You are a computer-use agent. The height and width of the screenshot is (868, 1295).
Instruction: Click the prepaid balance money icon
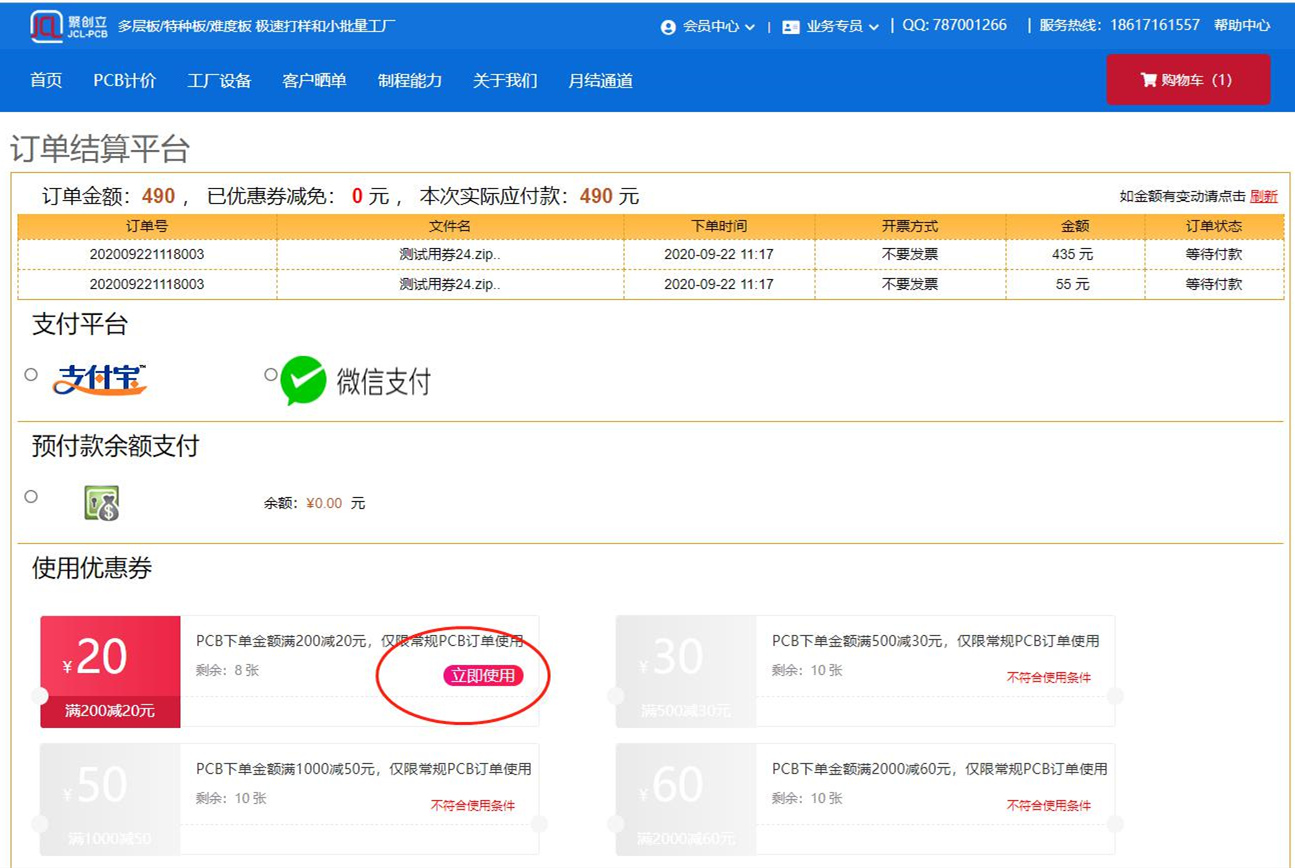tap(101, 503)
